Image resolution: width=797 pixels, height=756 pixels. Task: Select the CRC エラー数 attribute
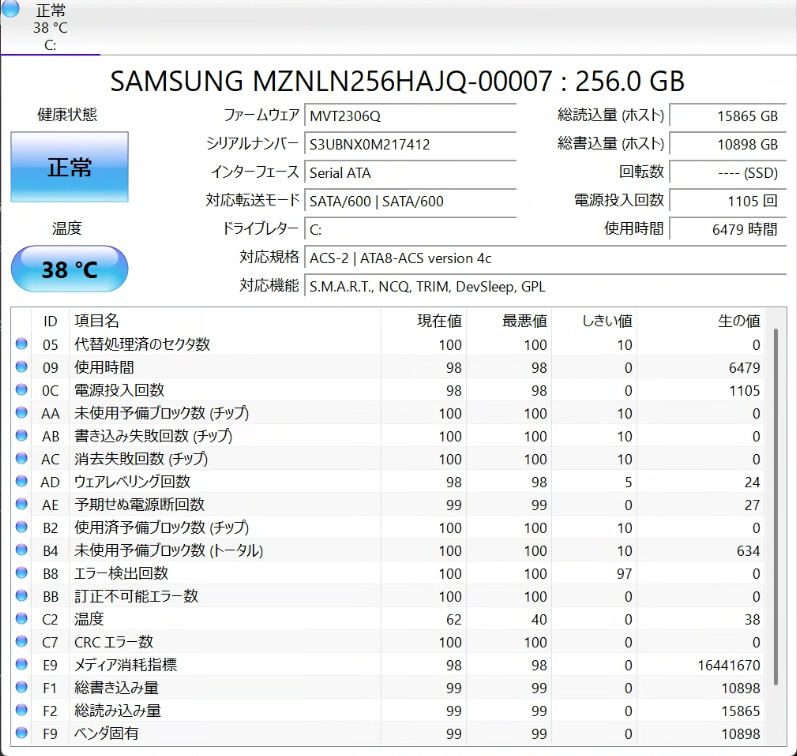click(x=114, y=642)
